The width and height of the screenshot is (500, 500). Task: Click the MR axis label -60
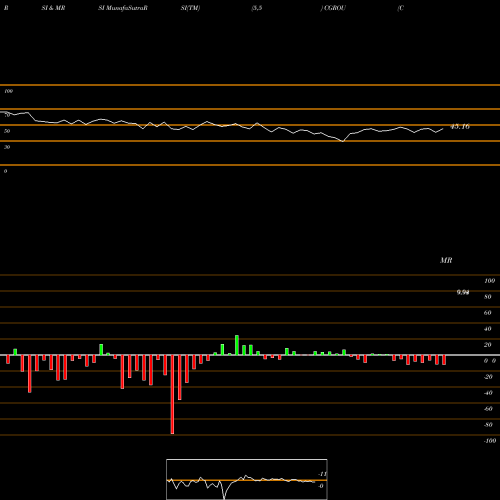(x=488, y=409)
